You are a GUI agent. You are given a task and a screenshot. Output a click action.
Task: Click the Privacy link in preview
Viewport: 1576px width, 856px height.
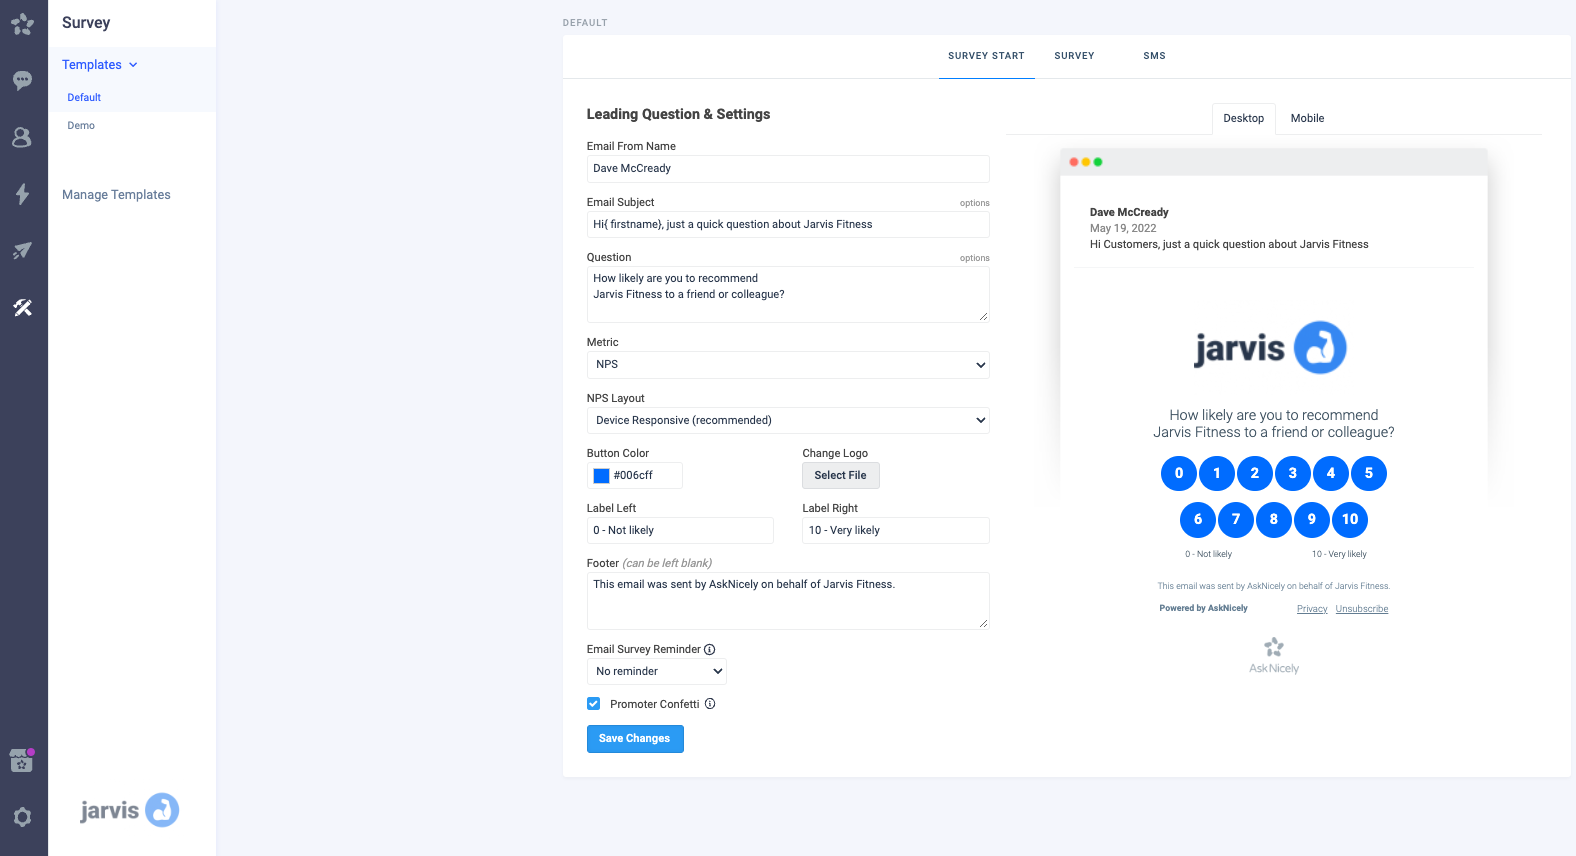[x=1312, y=609]
